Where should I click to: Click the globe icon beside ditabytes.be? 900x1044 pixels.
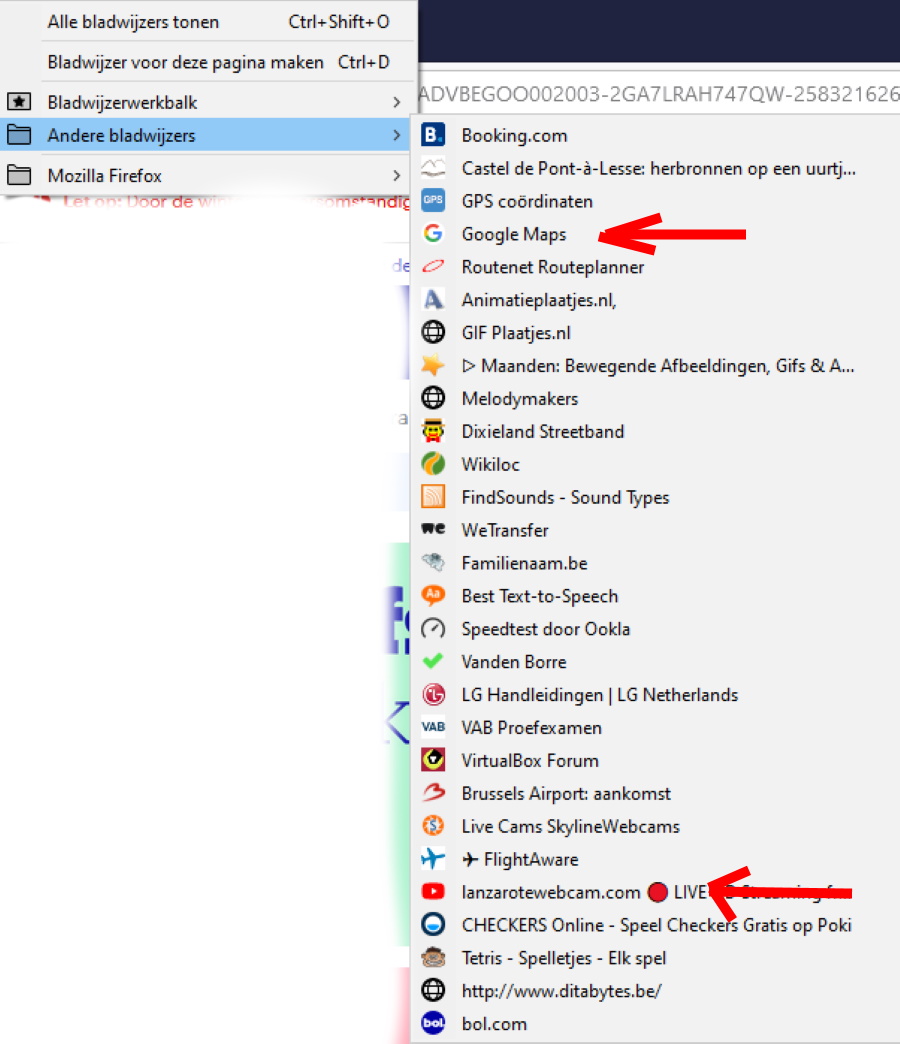point(433,989)
